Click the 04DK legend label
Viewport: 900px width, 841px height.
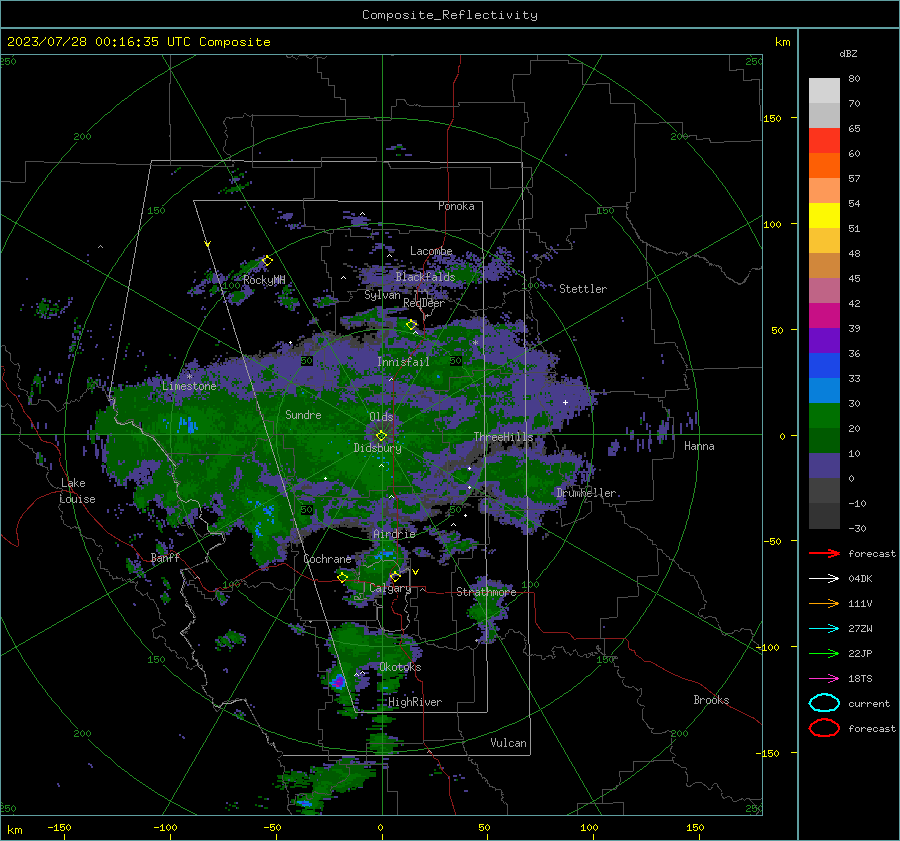coord(860,579)
